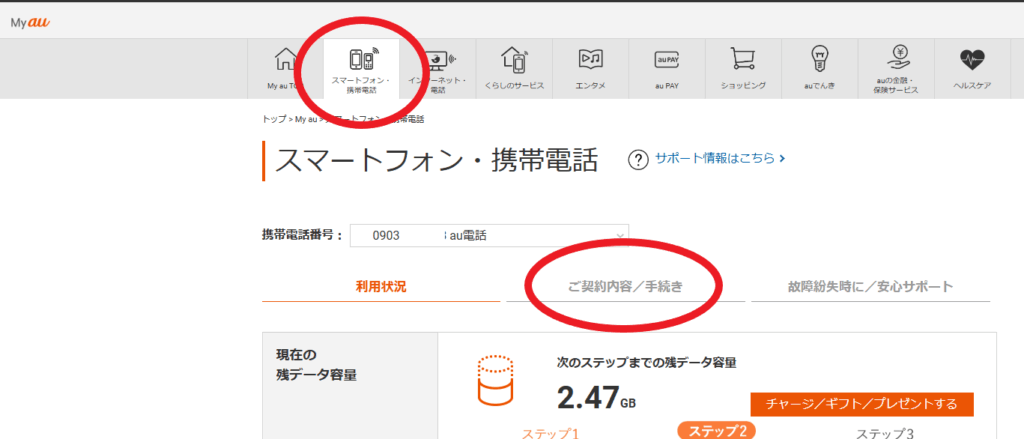Switch to the ご契約内容/手続き tab
This screenshot has width=1024, height=439.
625,286
